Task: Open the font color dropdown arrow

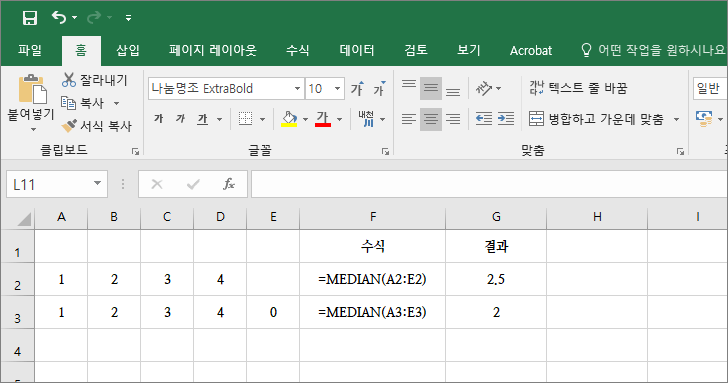Action: pyautogui.click(x=339, y=120)
